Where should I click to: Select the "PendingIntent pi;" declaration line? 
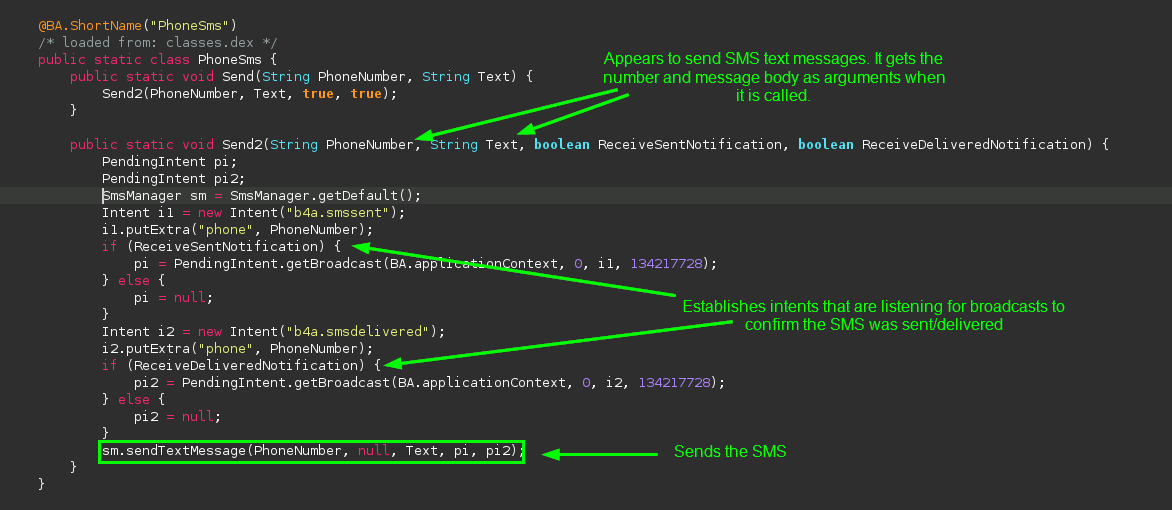click(x=169, y=162)
